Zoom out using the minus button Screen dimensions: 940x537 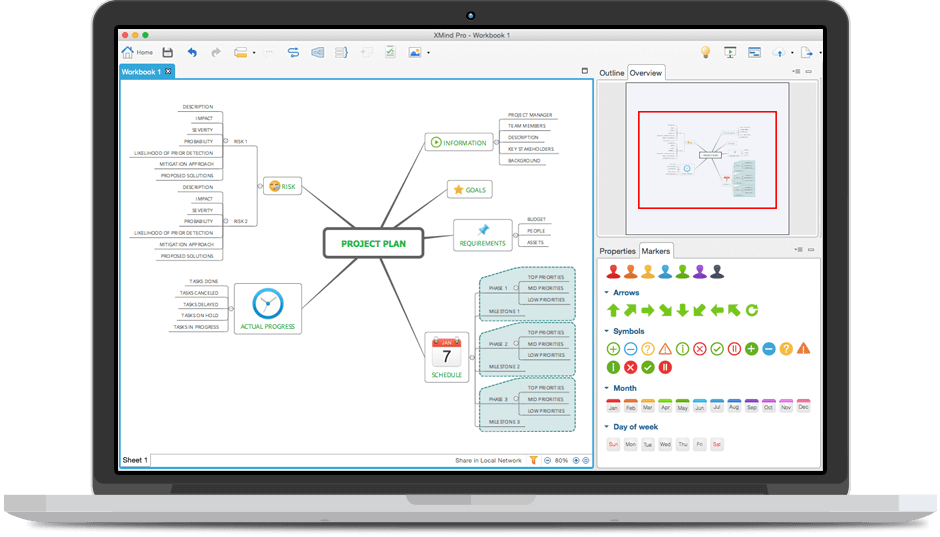tap(548, 460)
